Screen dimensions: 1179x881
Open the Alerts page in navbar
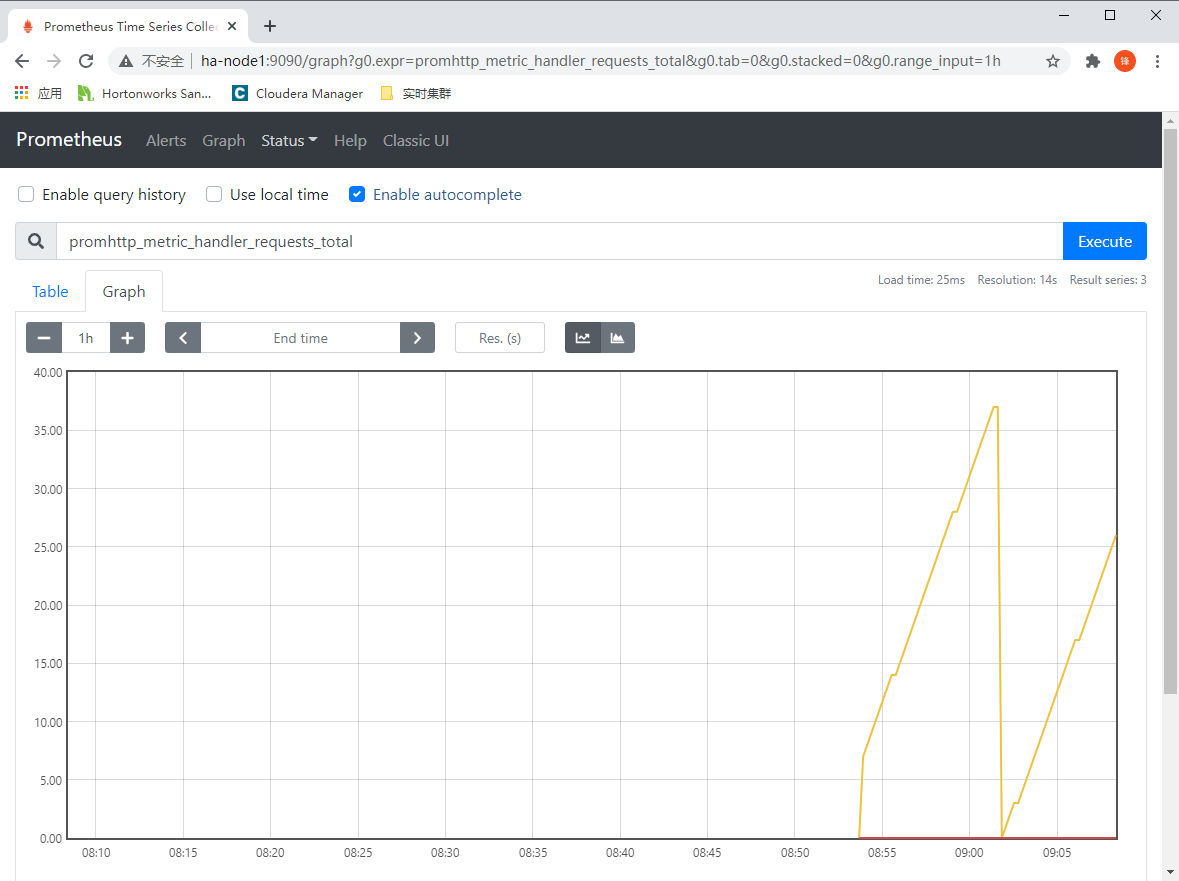166,141
